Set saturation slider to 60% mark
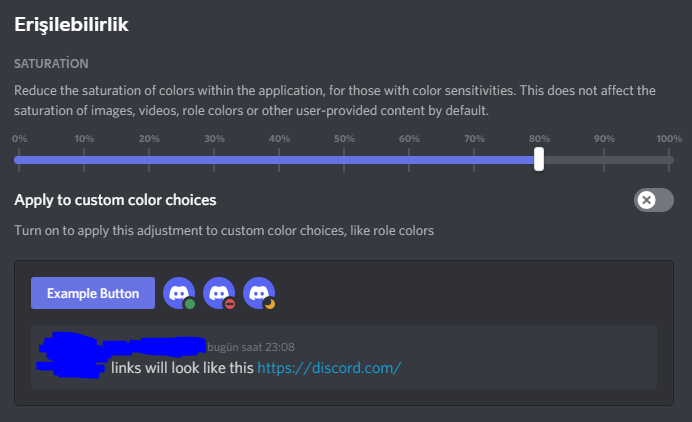 (x=409, y=159)
